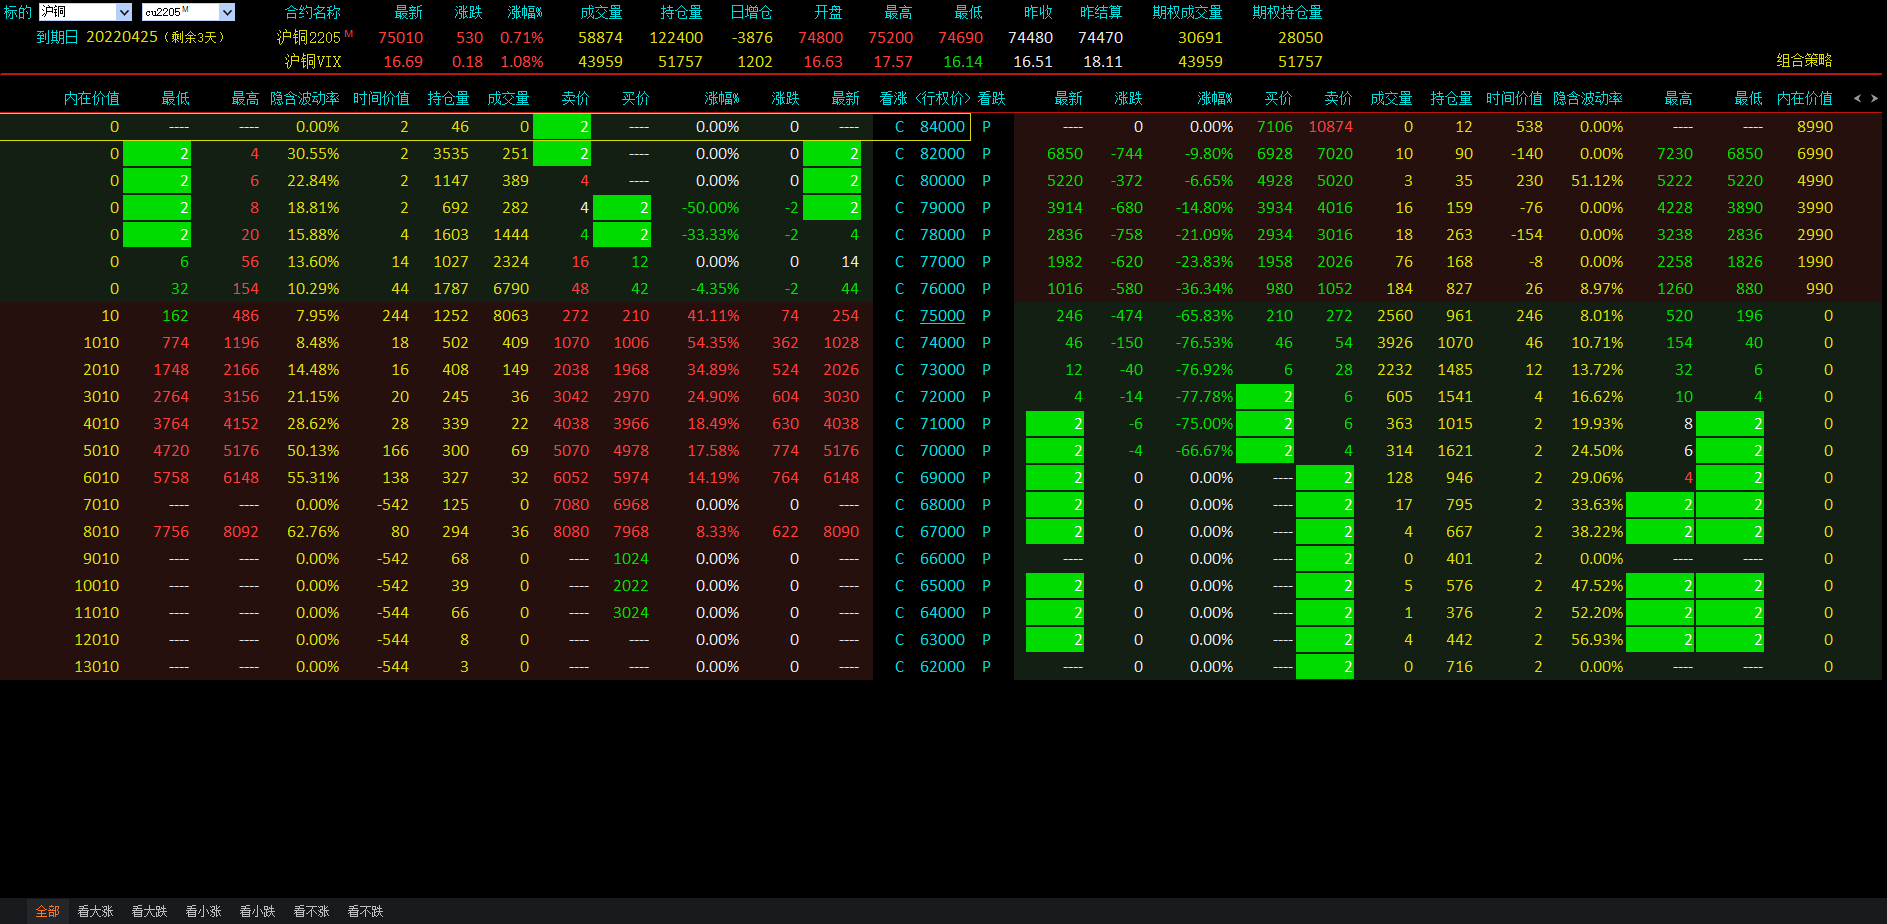Click call volume 8063 cell
Image resolution: width=1887 pixels, height=924 pixels.
point(511,316)
